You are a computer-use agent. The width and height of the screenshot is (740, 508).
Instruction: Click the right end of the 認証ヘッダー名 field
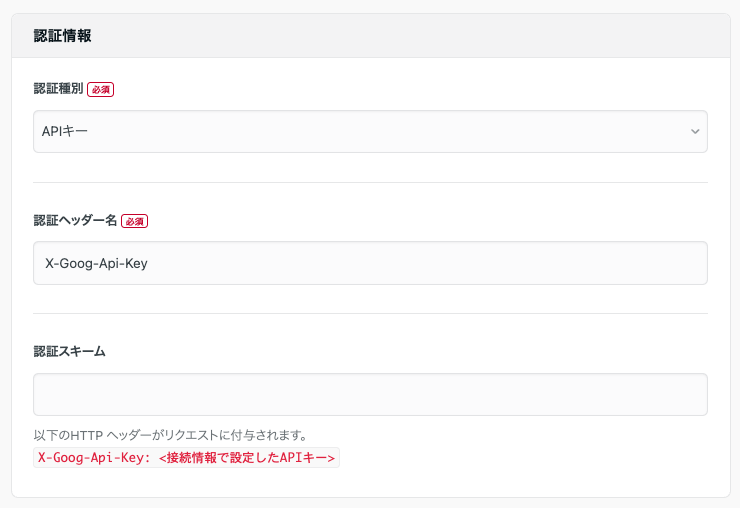point(680,263)
